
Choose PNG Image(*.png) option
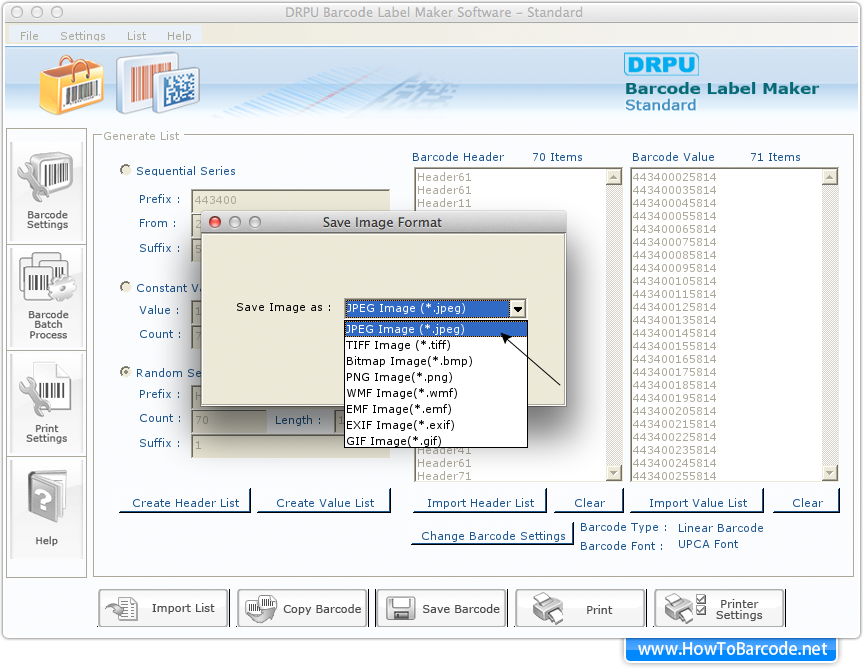[436, 377]
